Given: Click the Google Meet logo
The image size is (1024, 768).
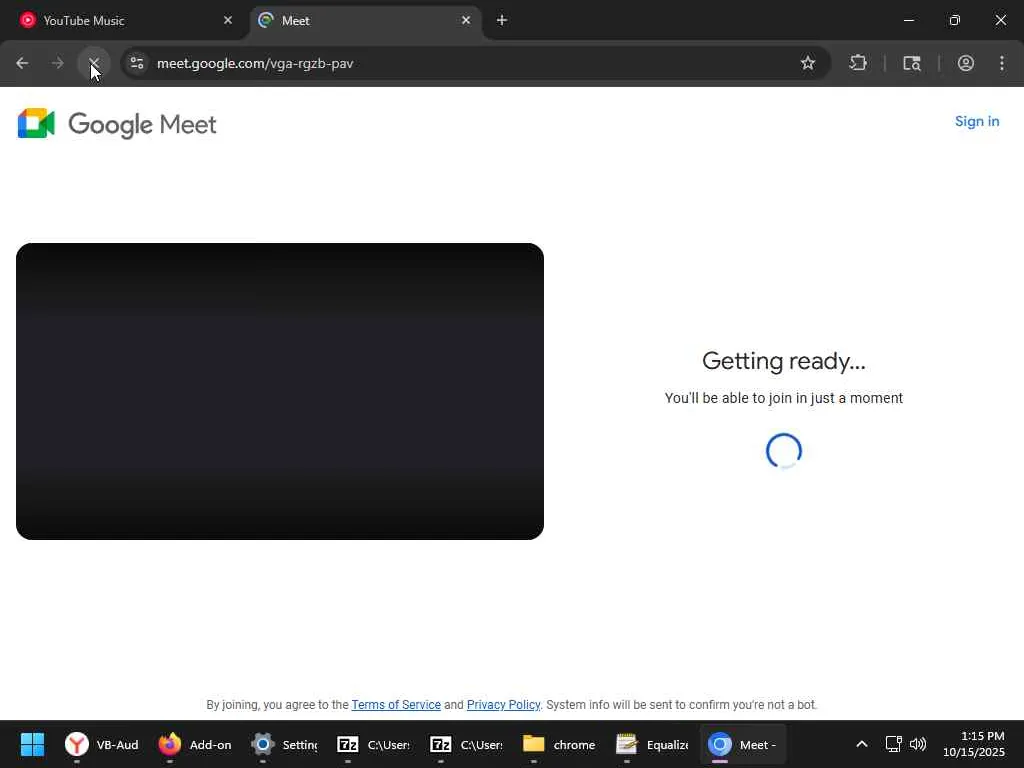Looking at the screenshot, I should coord(117,123).
